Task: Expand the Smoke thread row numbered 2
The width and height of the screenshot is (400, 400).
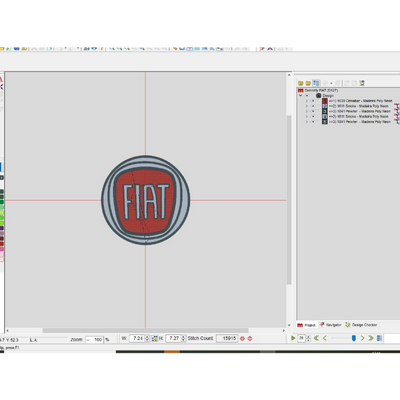Action: pos(307,106)
